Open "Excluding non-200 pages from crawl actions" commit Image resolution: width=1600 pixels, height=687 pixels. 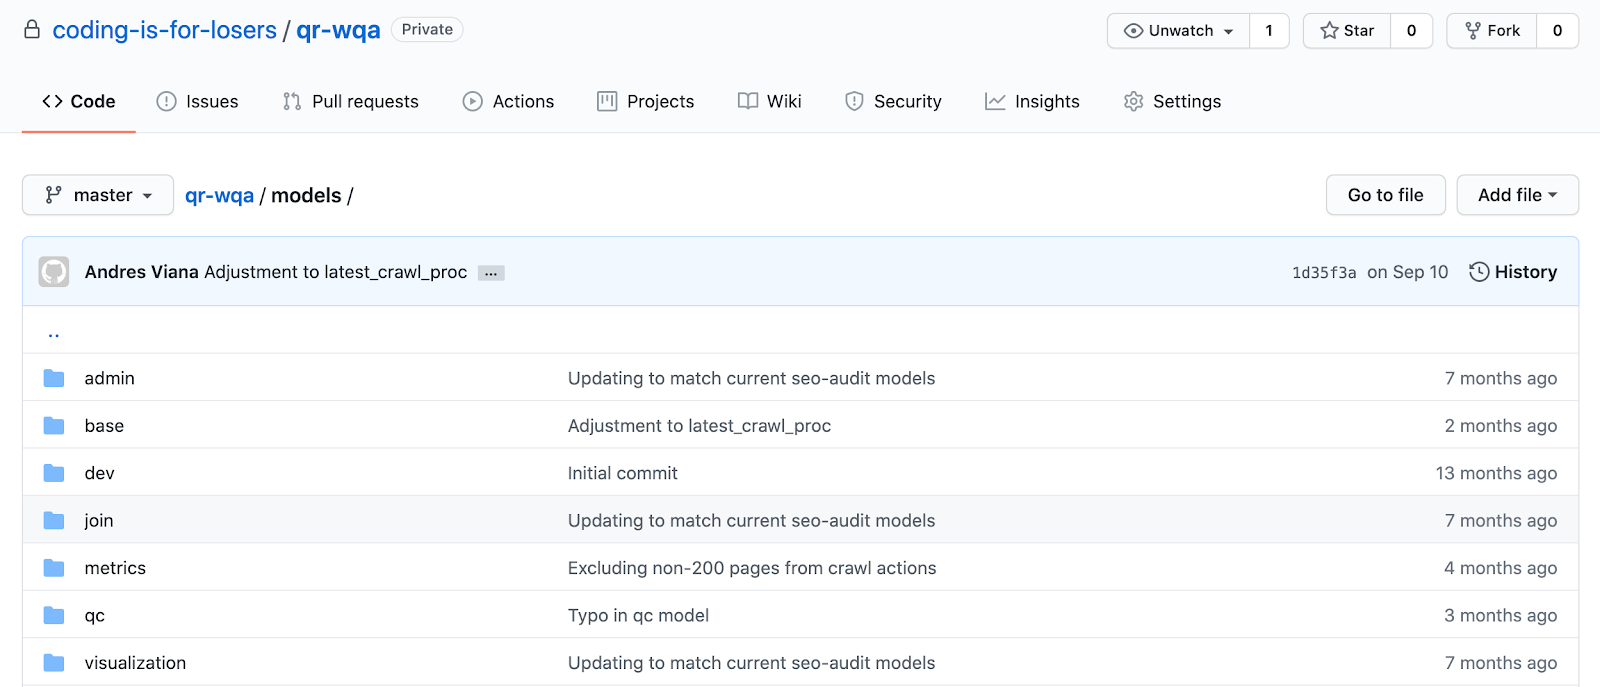pyautogui.click(x=752, y=568)
